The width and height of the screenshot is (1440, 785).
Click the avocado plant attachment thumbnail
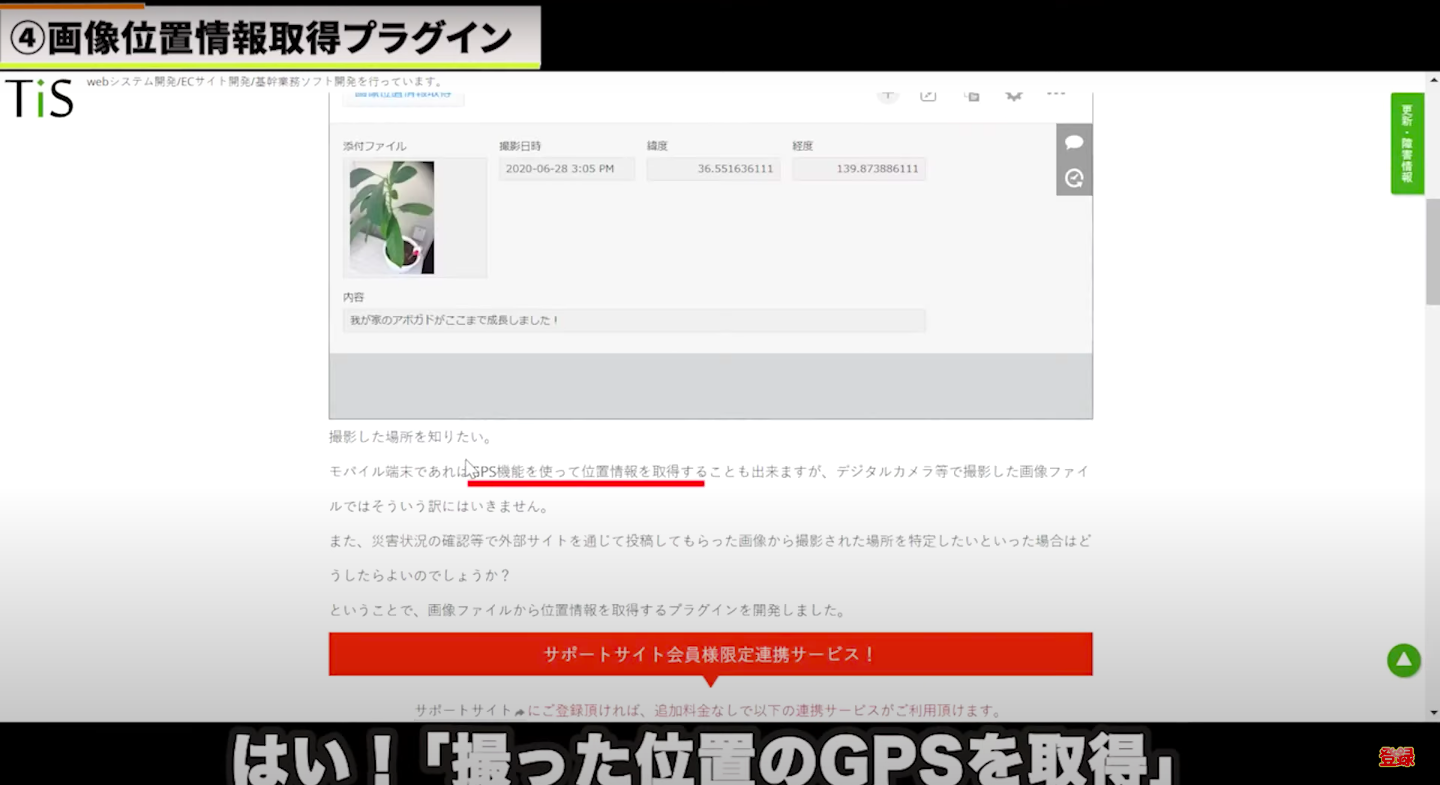click(392, 217)
